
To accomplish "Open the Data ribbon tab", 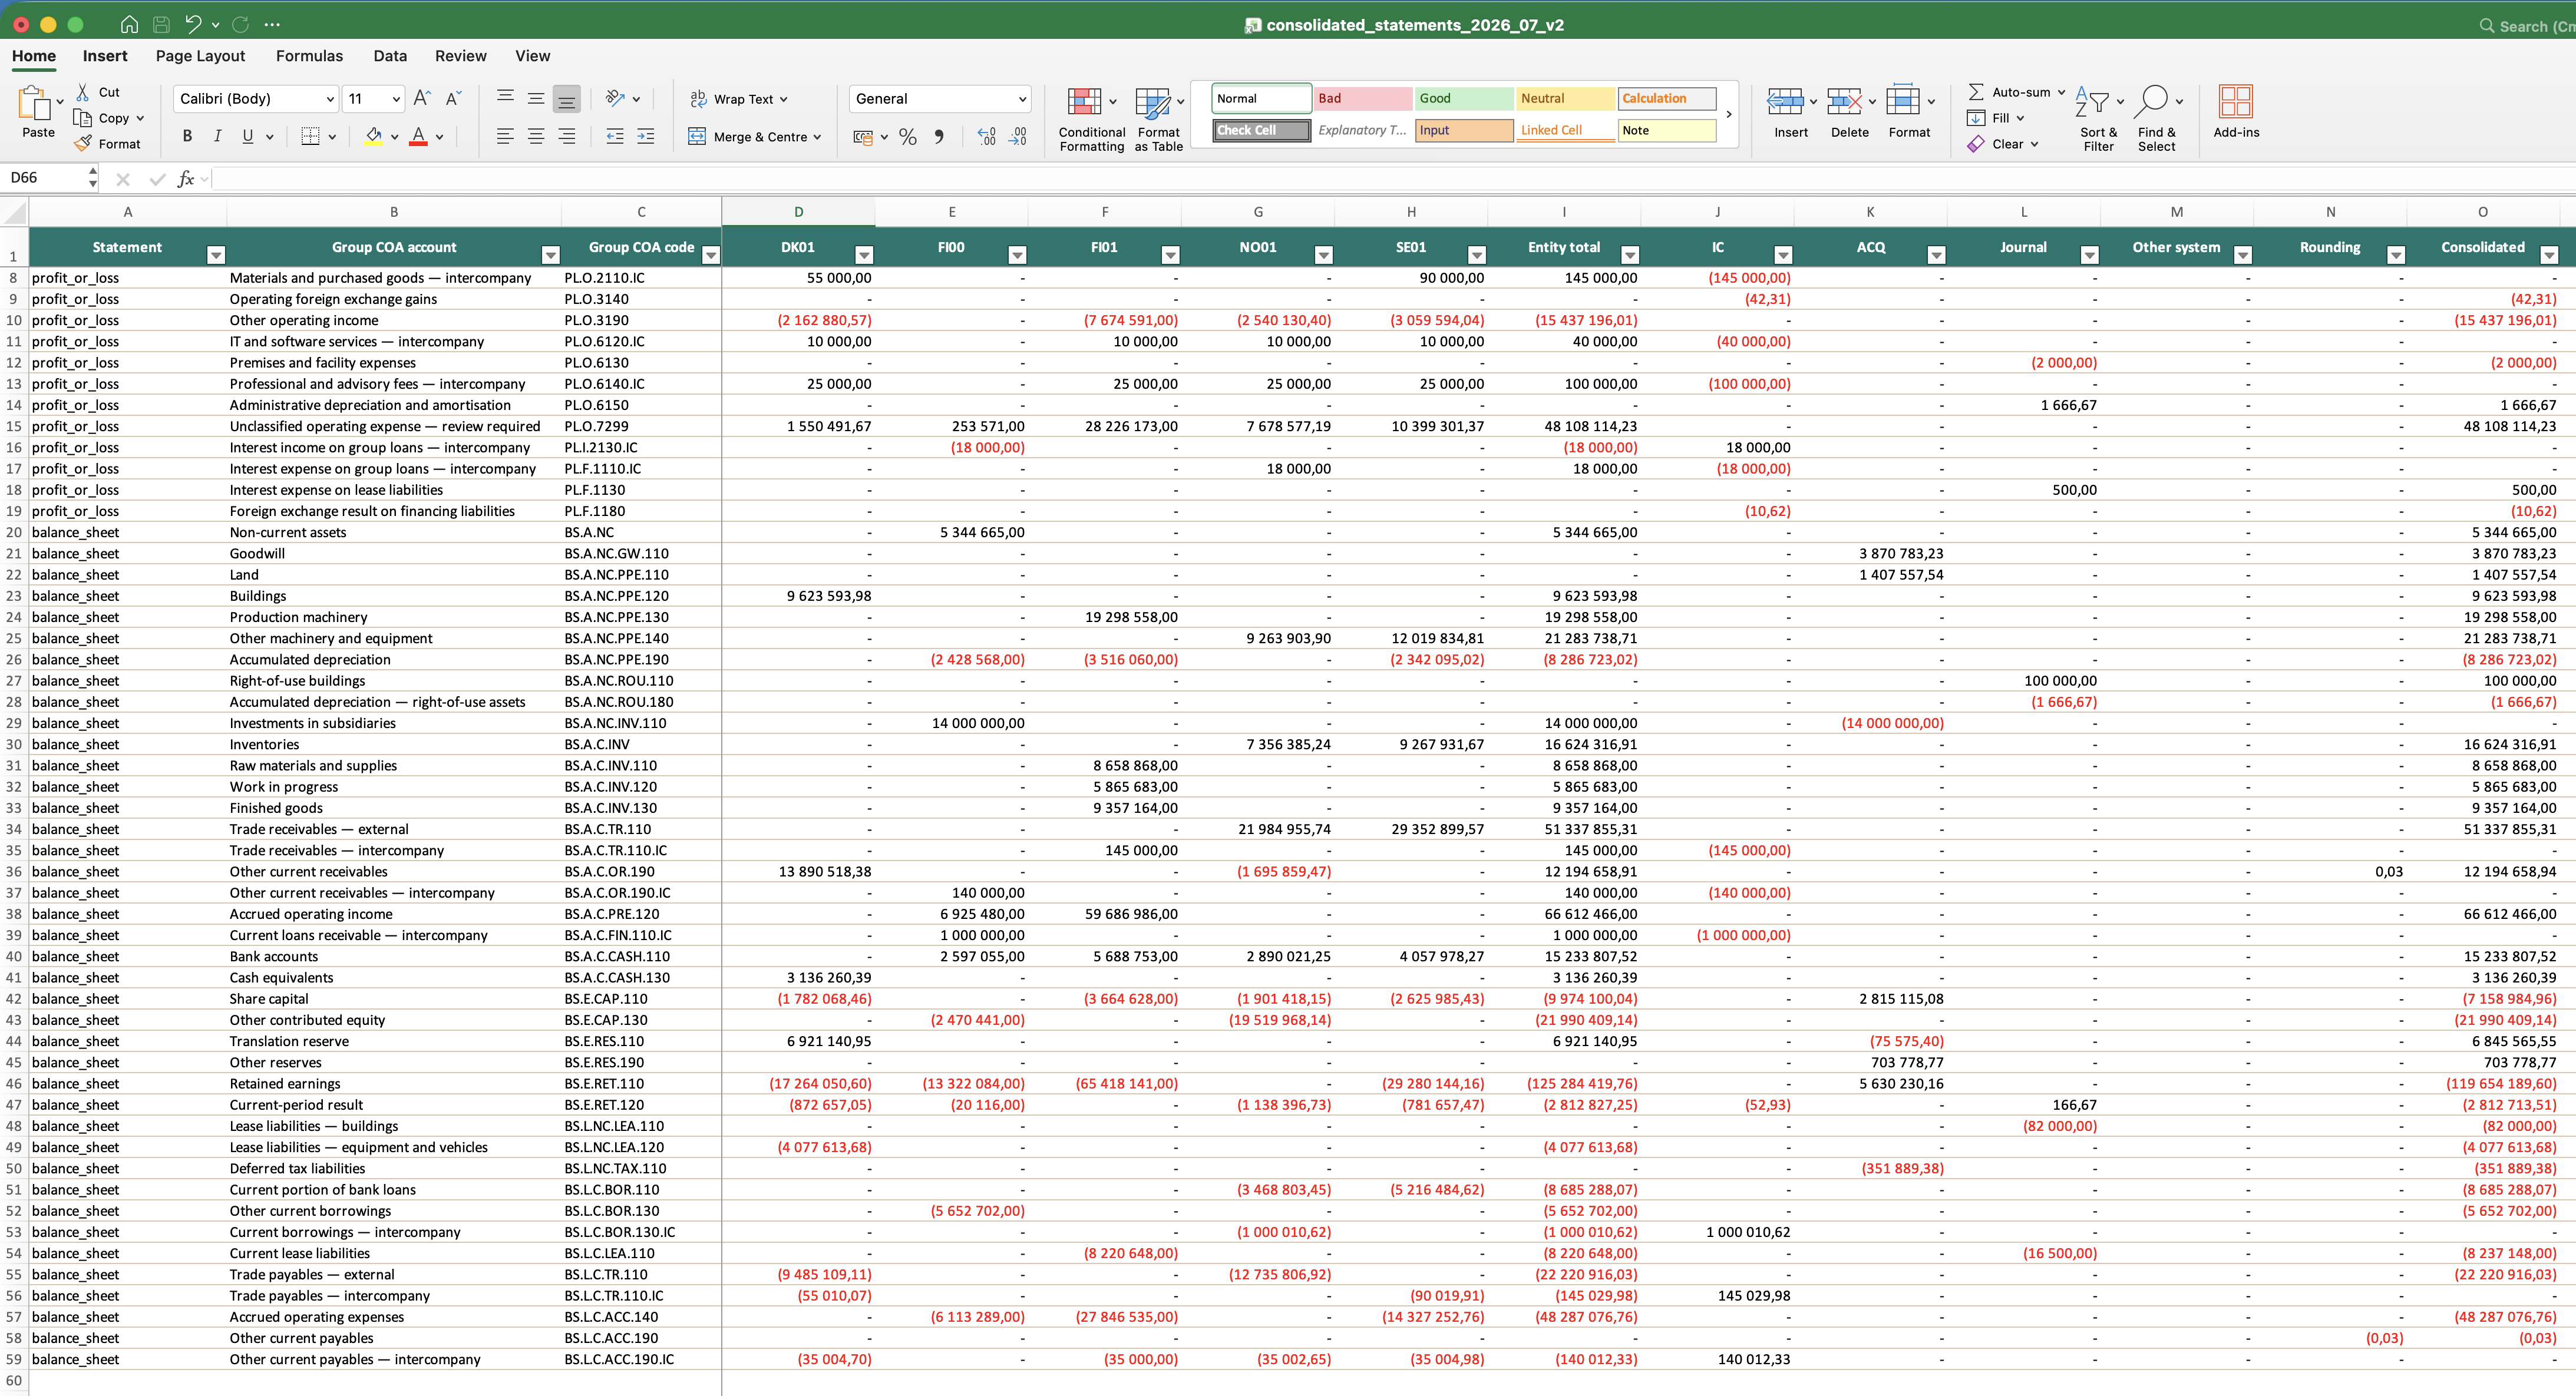I will [x=390, y=56].
